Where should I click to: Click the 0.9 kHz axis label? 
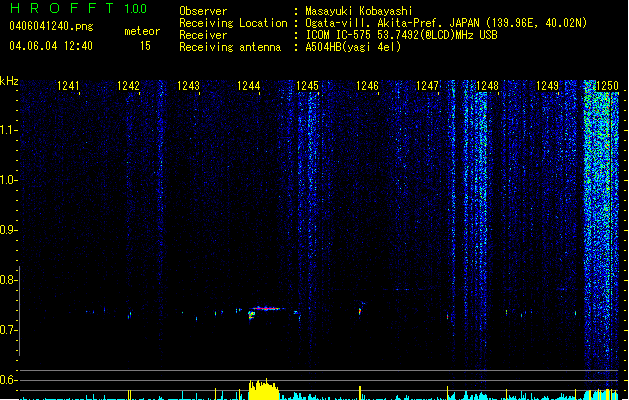[x=8, y=230]
